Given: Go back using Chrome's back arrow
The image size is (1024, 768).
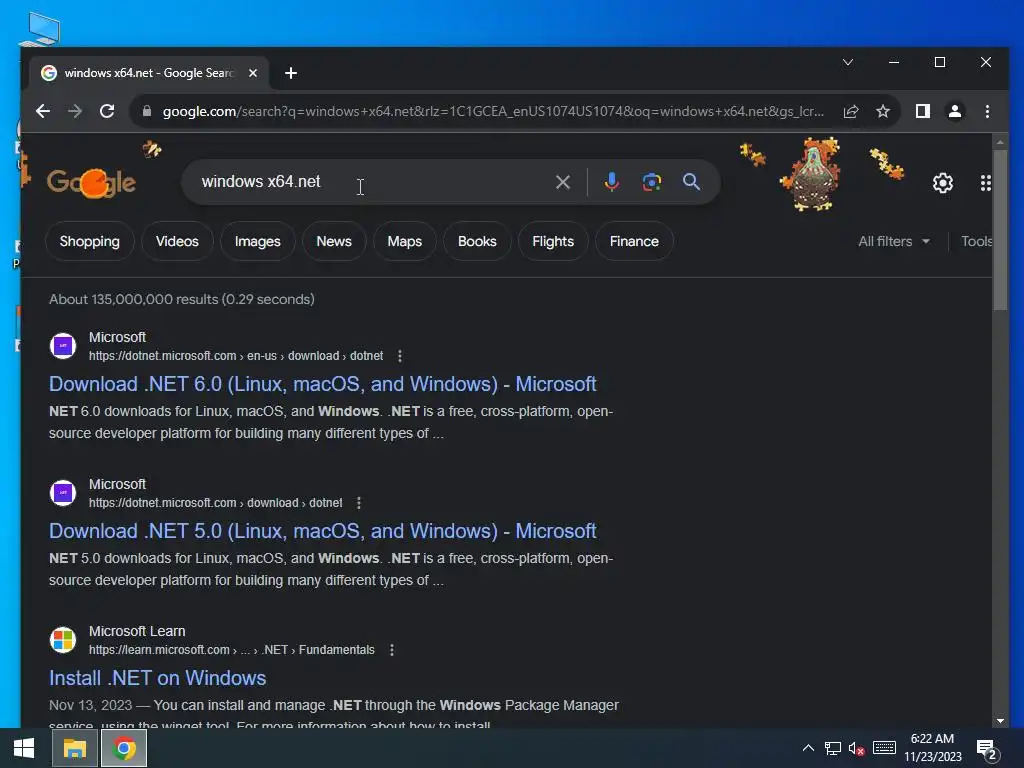Looking at the screenshot, I should click(43, 111).
